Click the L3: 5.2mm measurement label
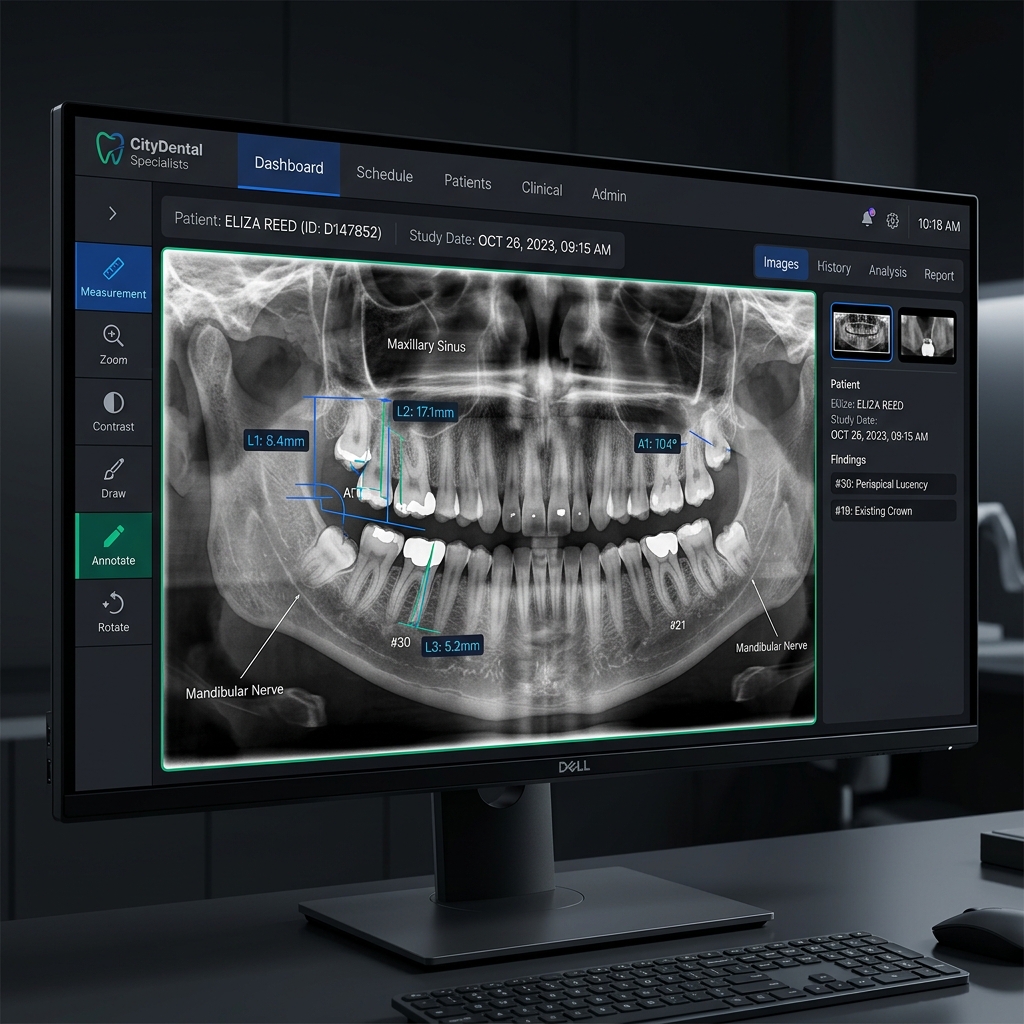This screenshot has height=1024, width=1024. pos(453,647)
